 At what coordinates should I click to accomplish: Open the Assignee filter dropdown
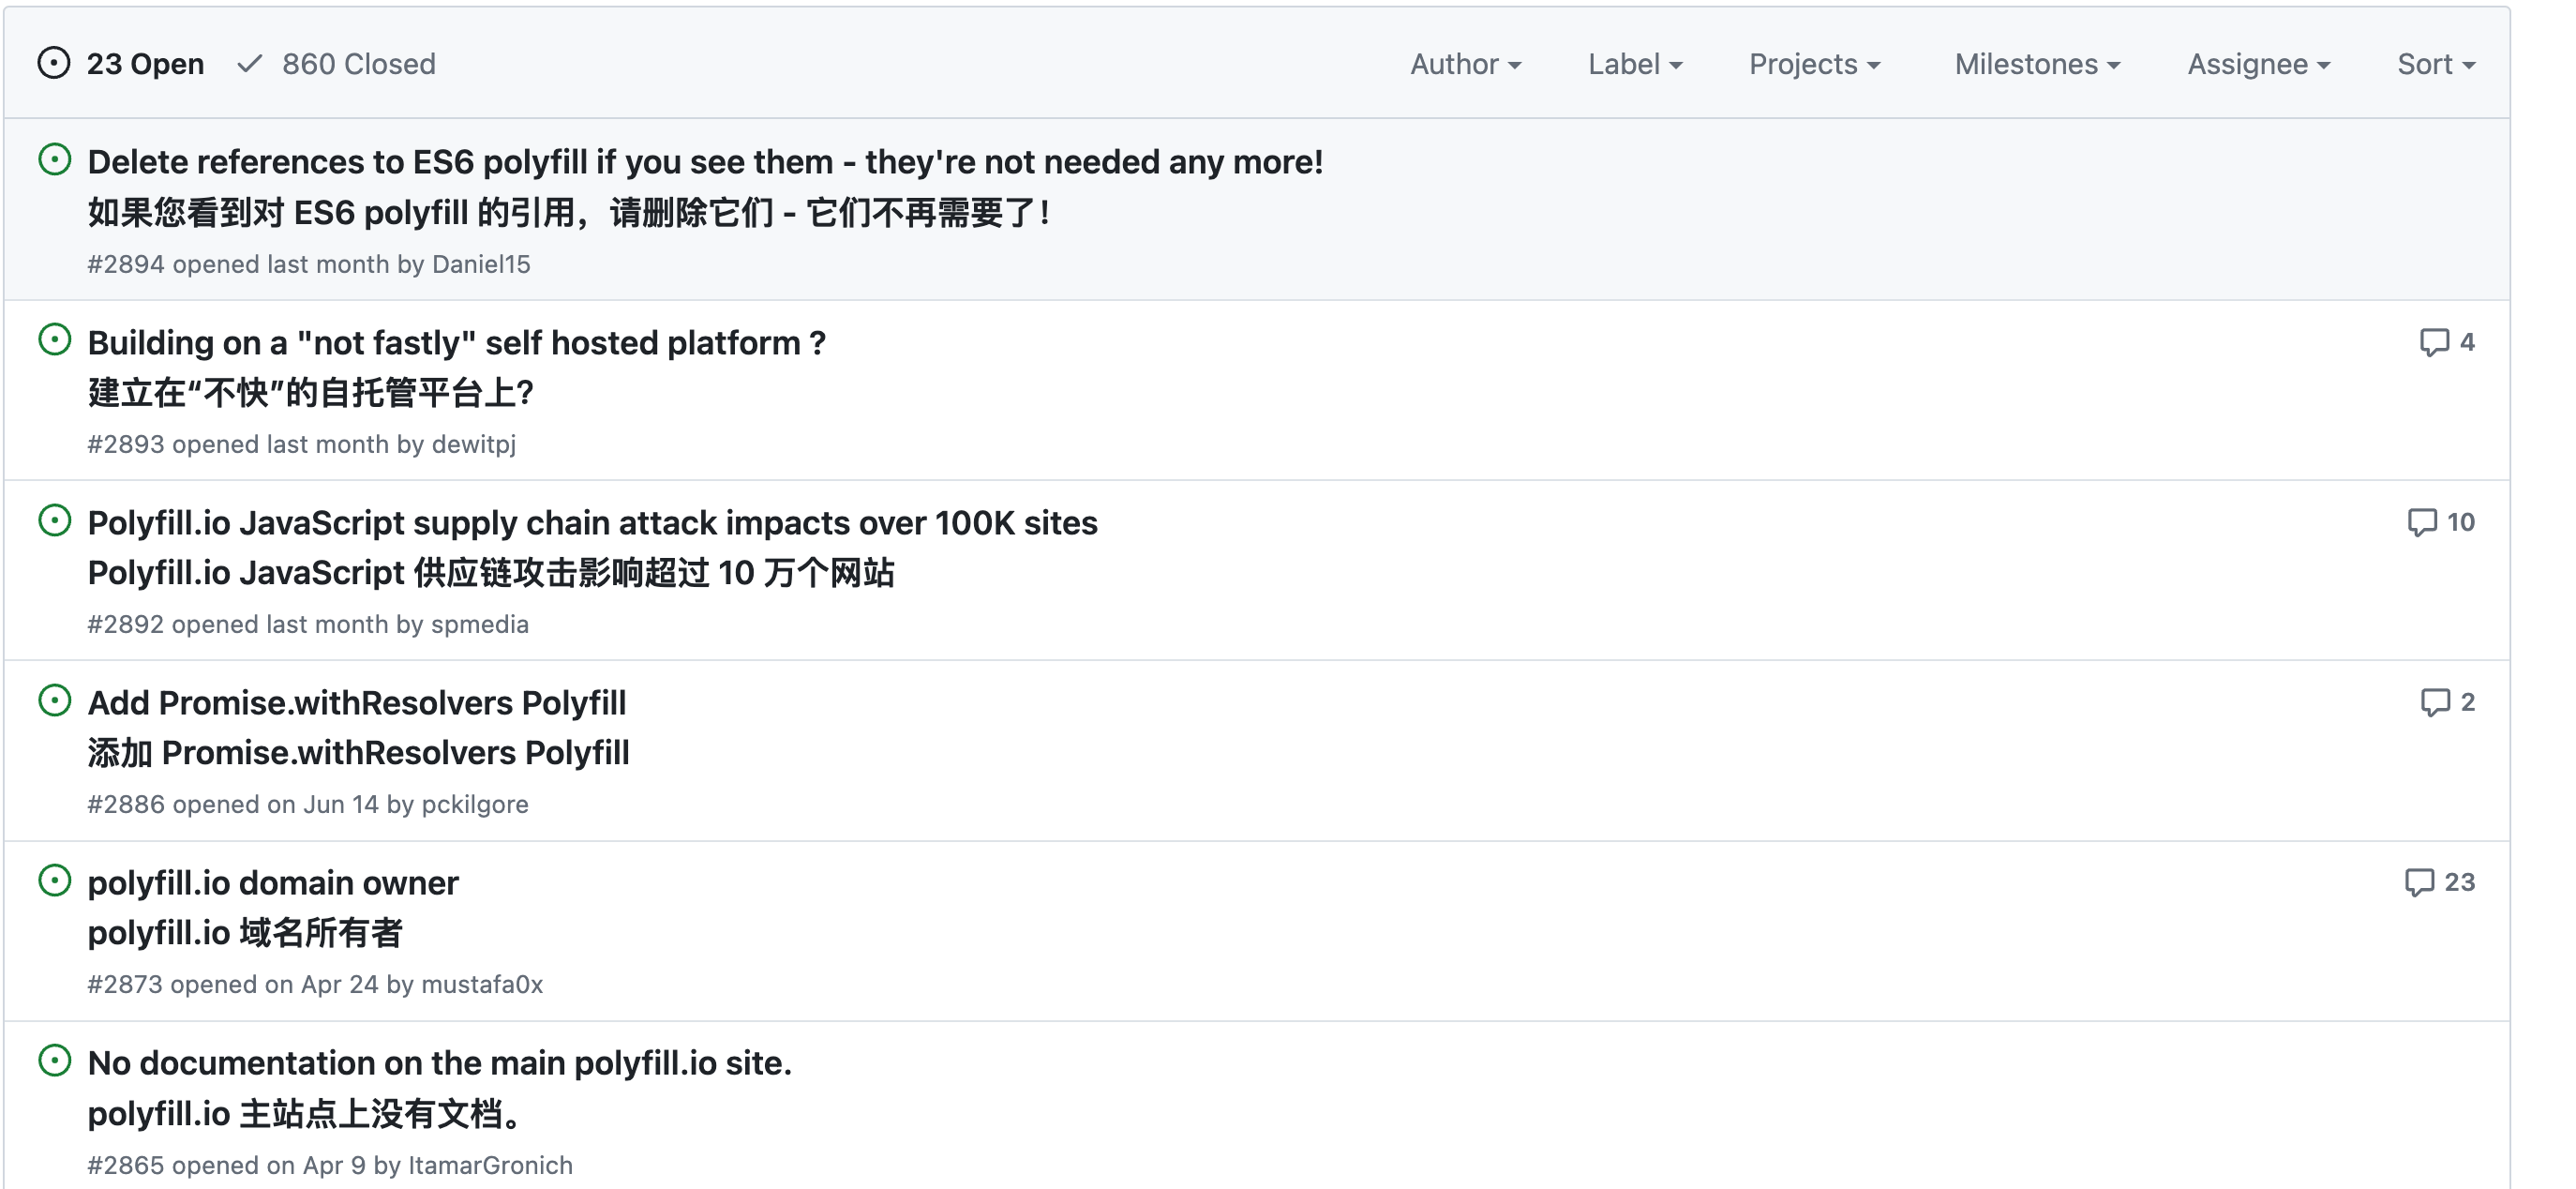point(2259,64)
